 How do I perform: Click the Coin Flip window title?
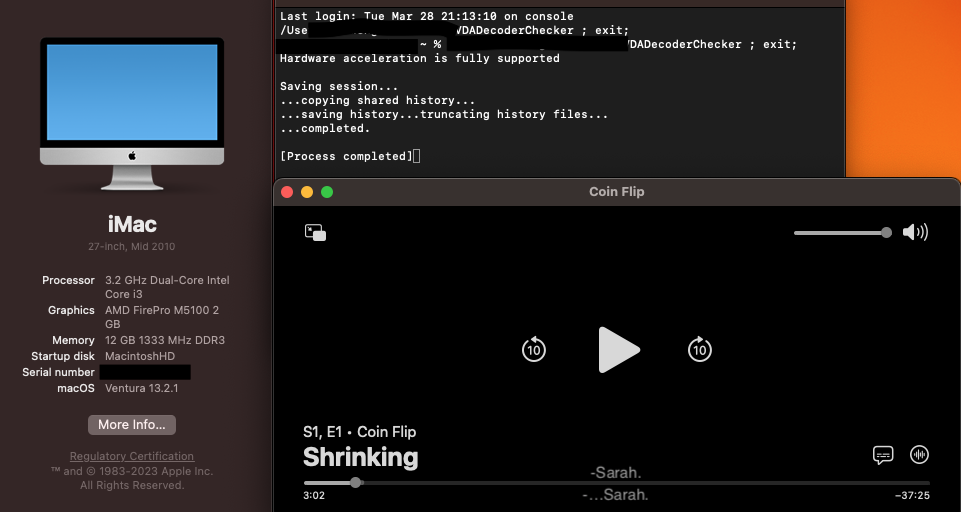(617, 192)
